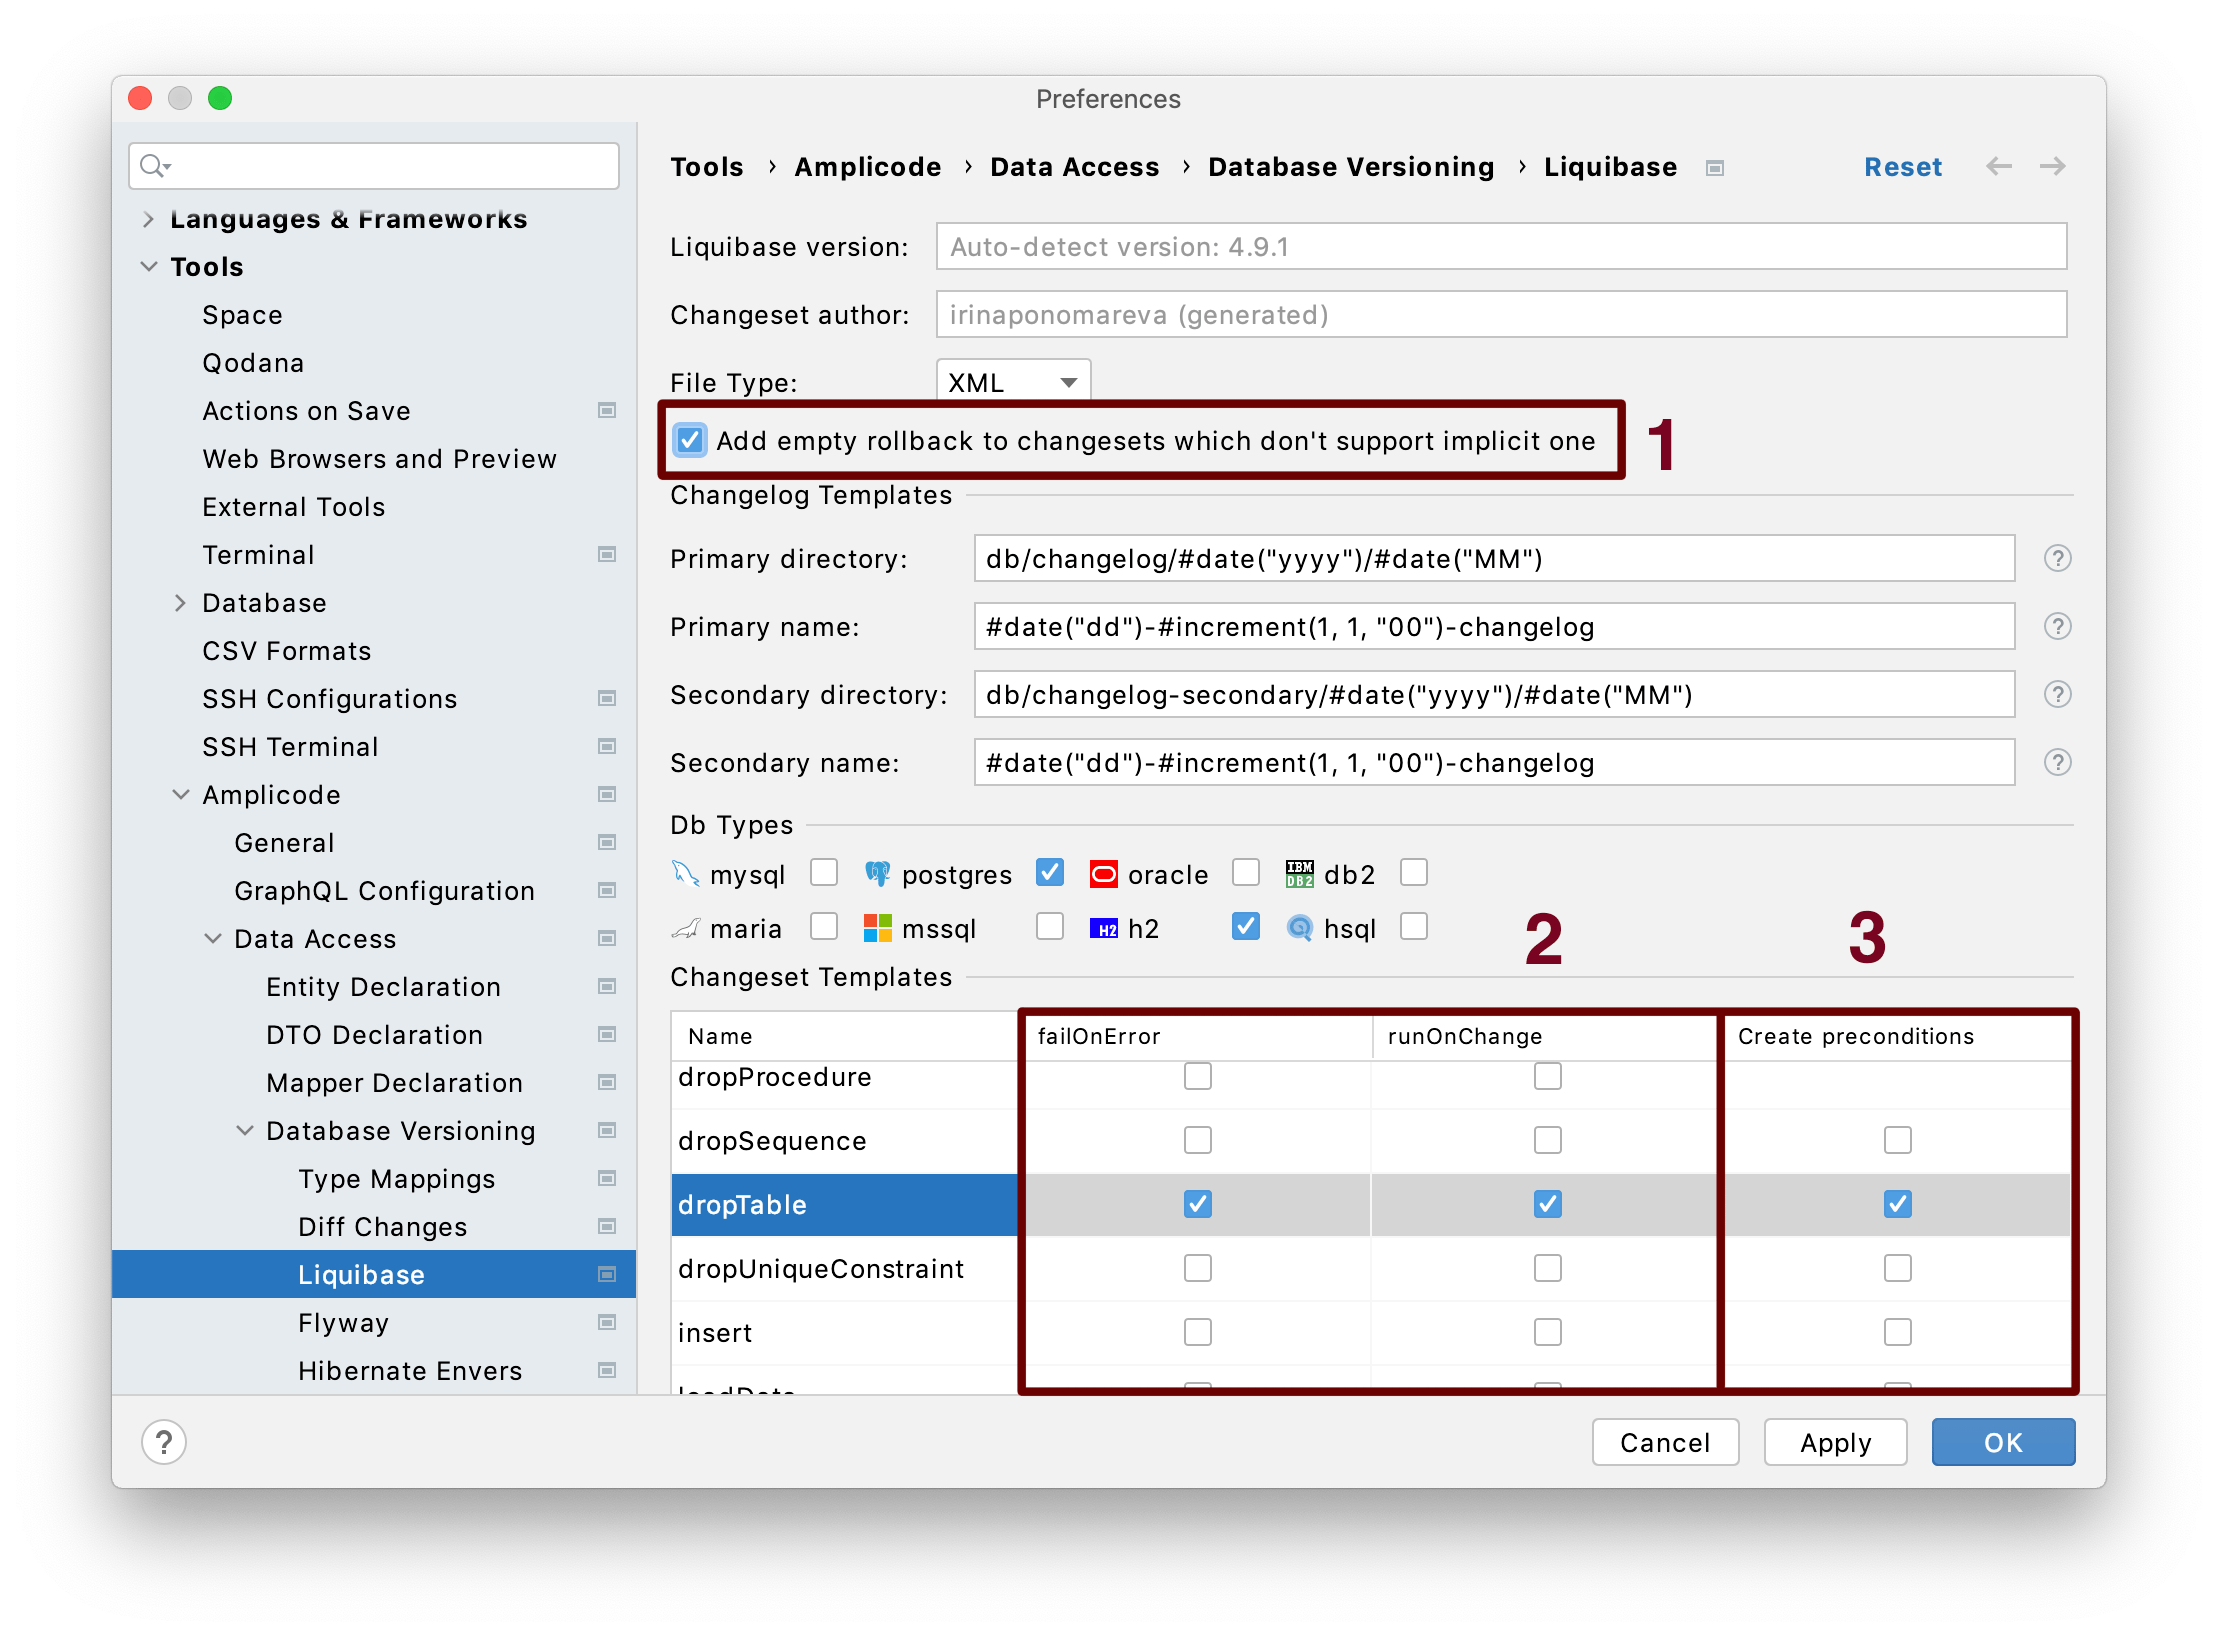This screenshot has height=1636, width=2218.
Task: Uncheck Add empty rollback to changesets
Action: [x=690, y=440]
